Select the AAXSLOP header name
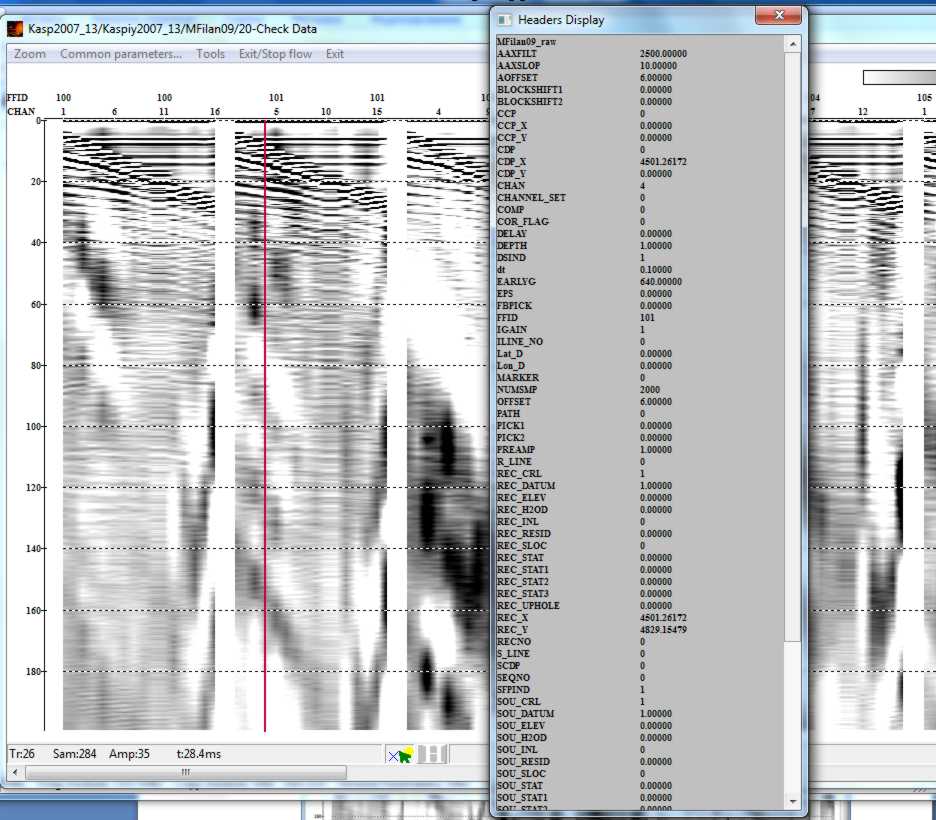 518,66
